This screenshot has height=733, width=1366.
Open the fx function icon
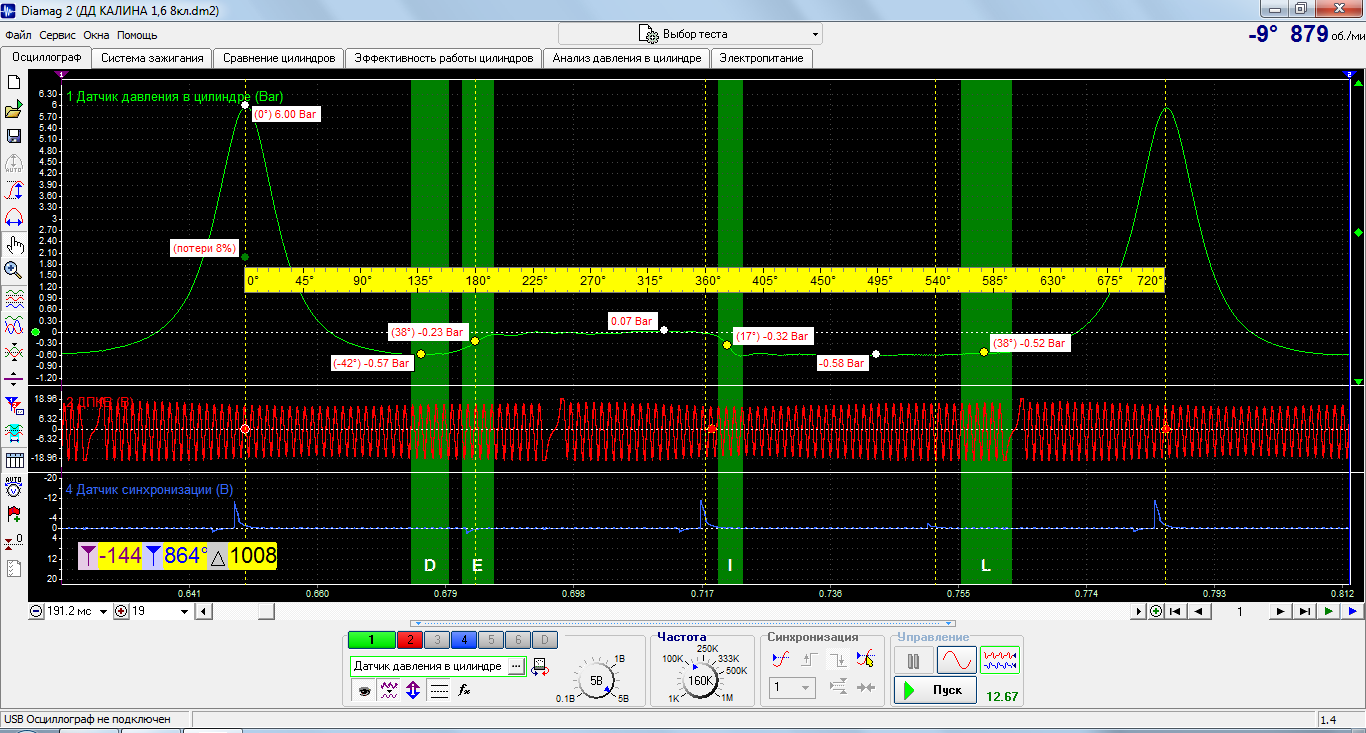click(x=464, y=690)
